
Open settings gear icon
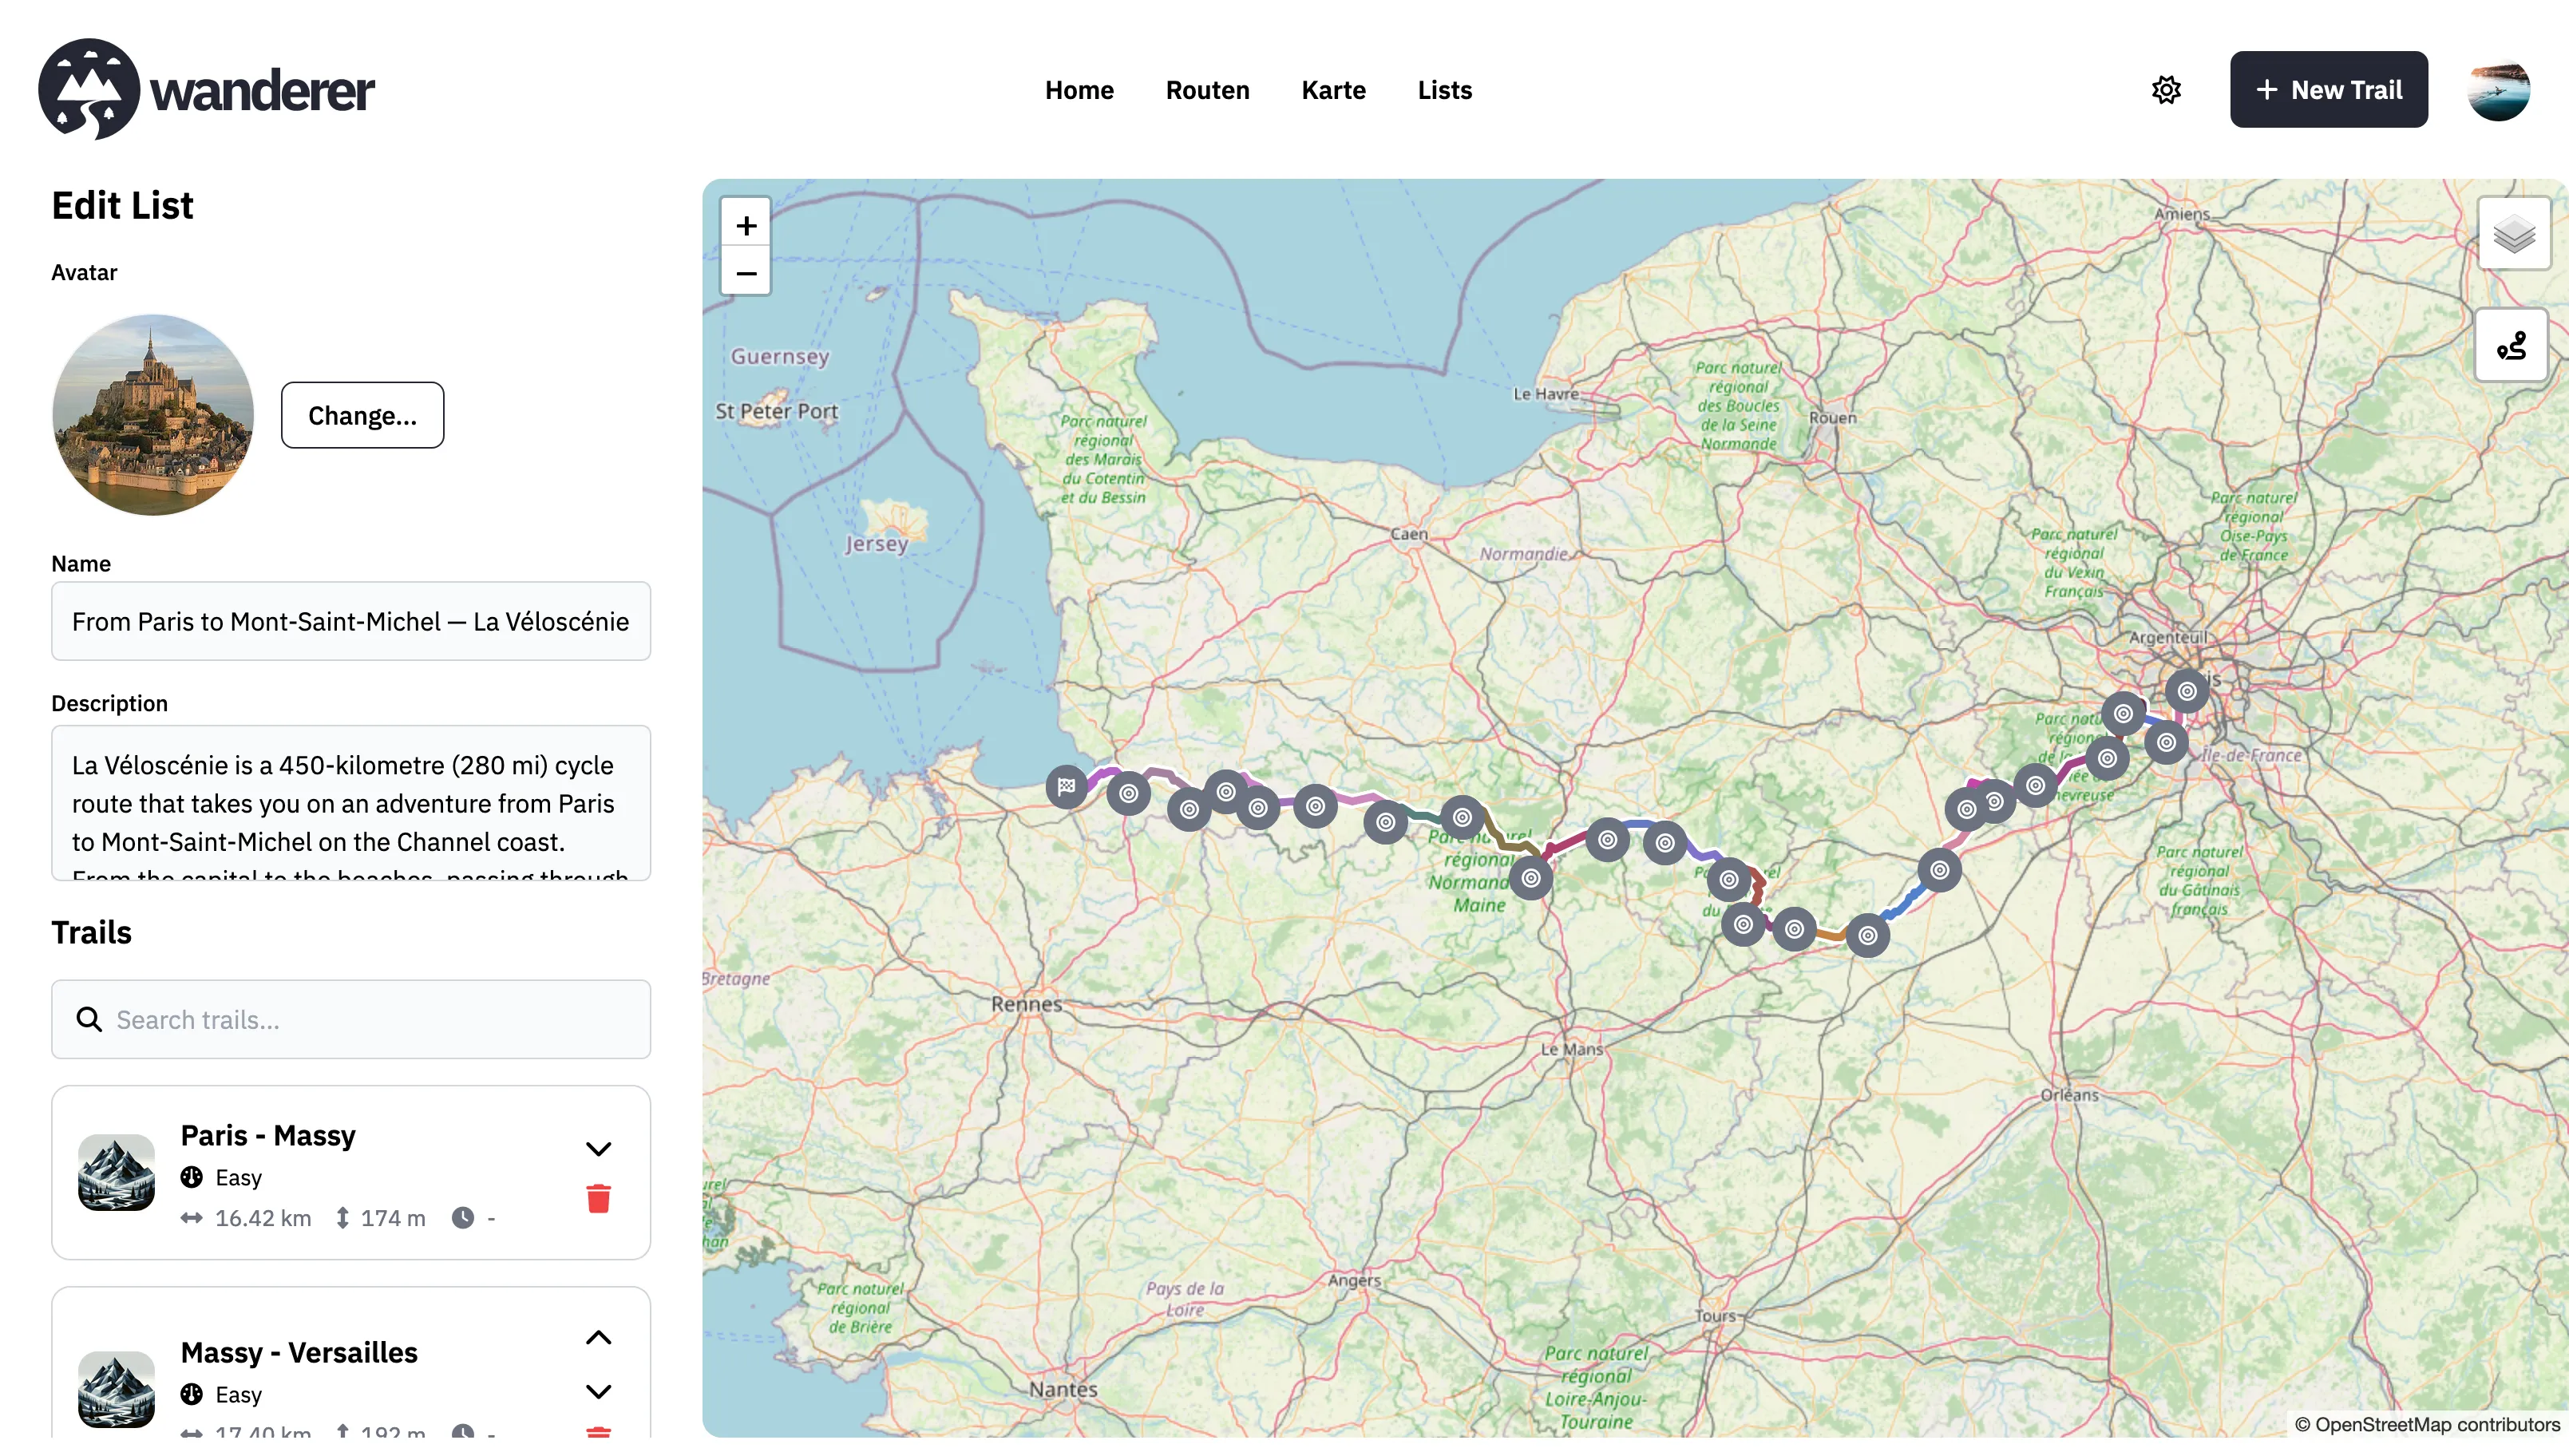click(2166, 90)
